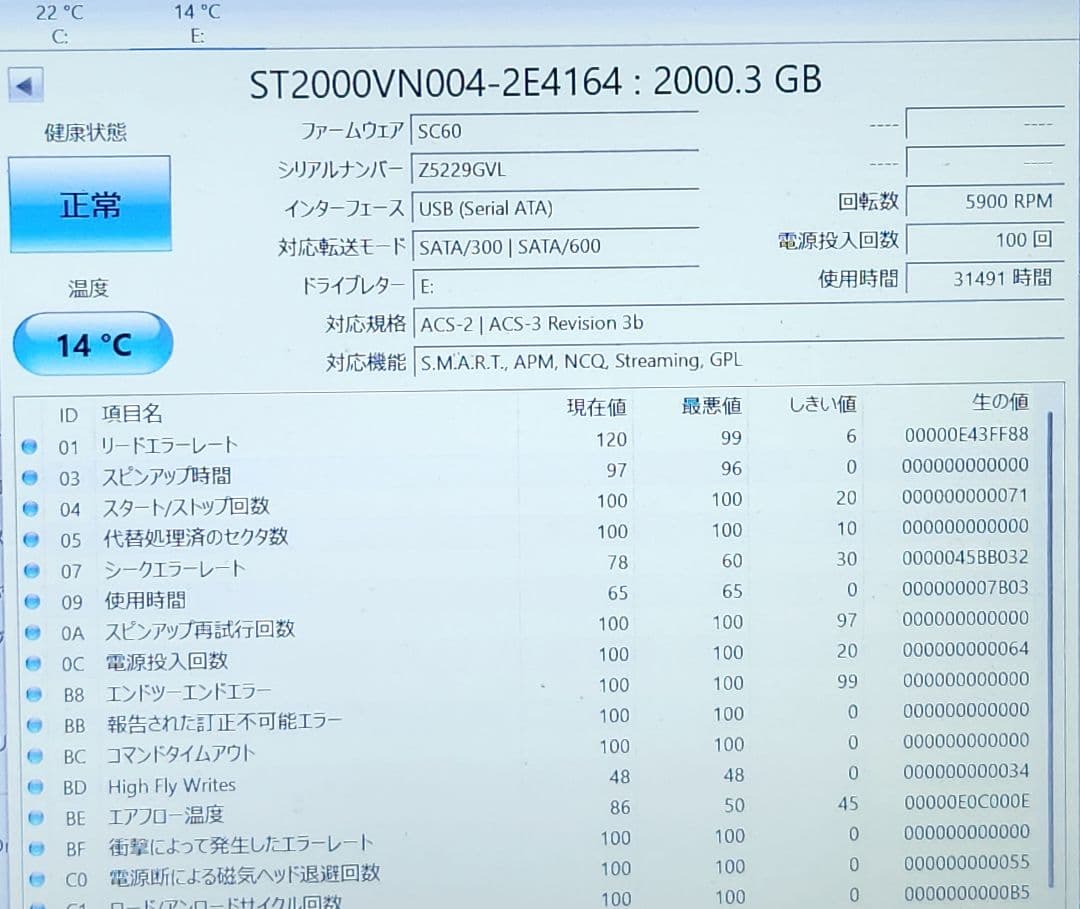Select the C: drive tab
Screen dimensions: 1080x909
point(58,22)
